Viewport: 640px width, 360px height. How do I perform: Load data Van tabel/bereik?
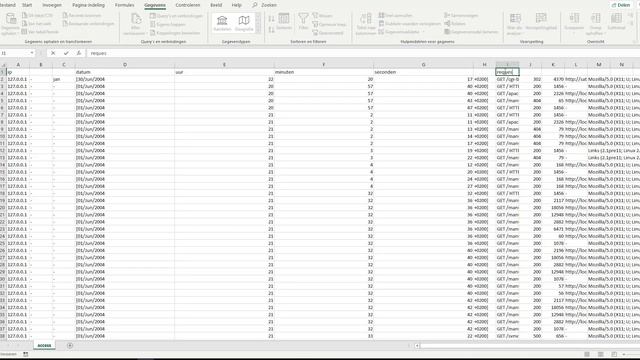coord(40,32)
